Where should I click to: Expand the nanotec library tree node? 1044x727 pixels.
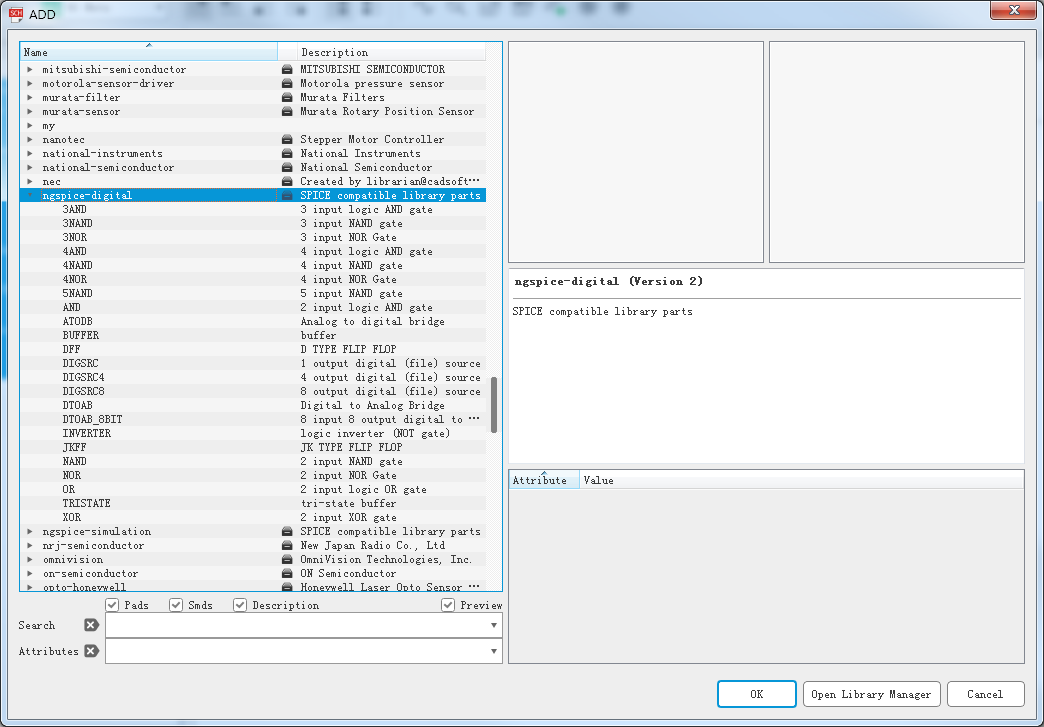[x=30, y=140]
